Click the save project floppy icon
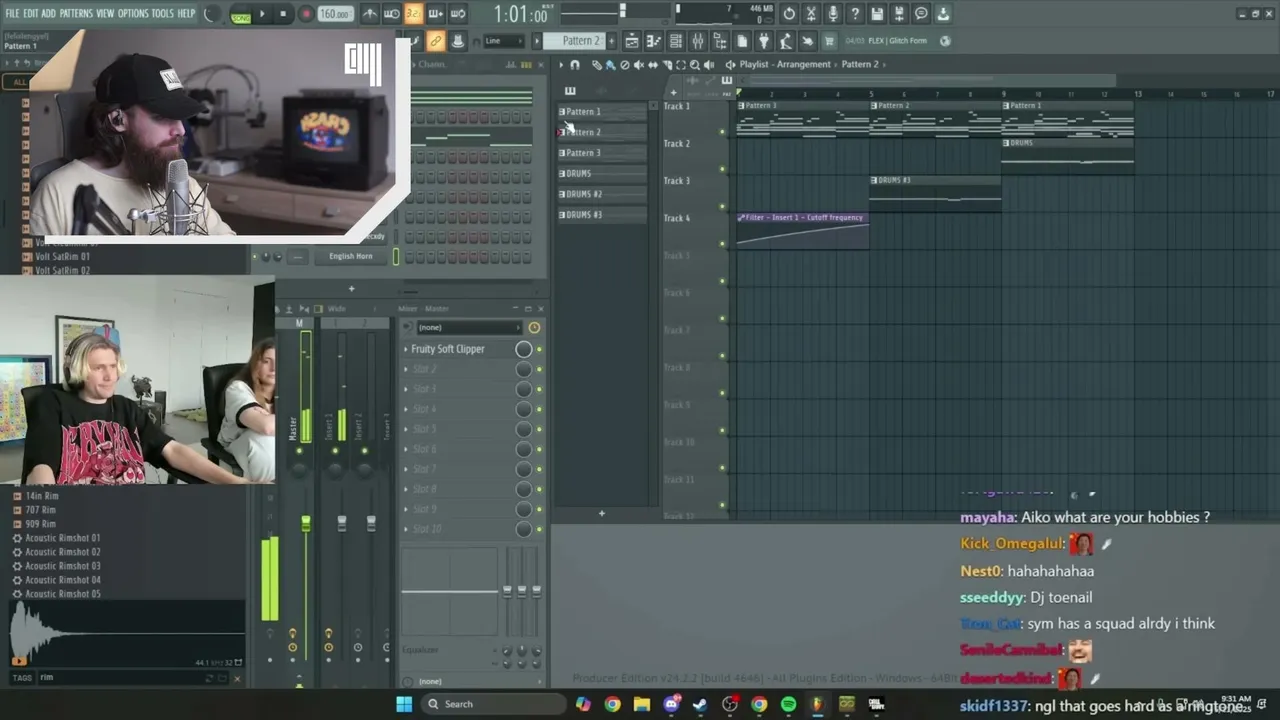Screen dimensions: 1280x720 [x=877, y=14]
